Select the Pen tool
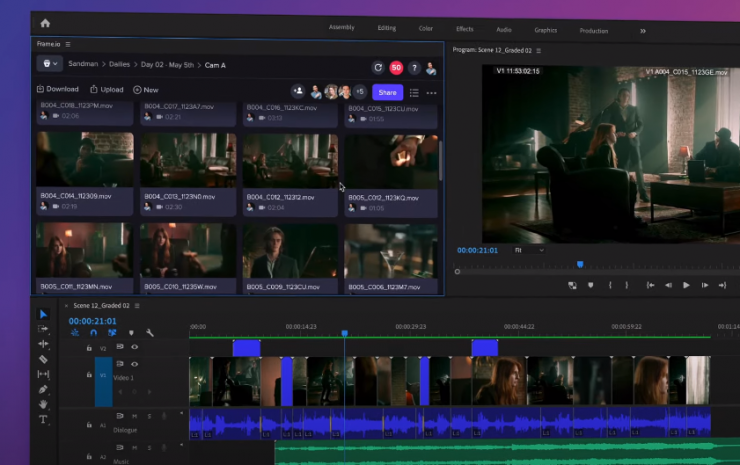 click(43, 389)
